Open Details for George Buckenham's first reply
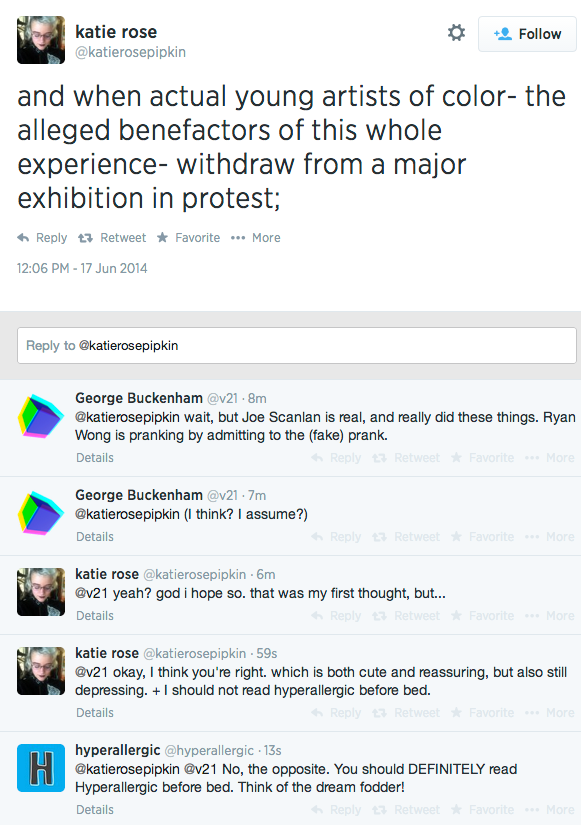Viewport: 581px width, 825px height. point(94,457)
